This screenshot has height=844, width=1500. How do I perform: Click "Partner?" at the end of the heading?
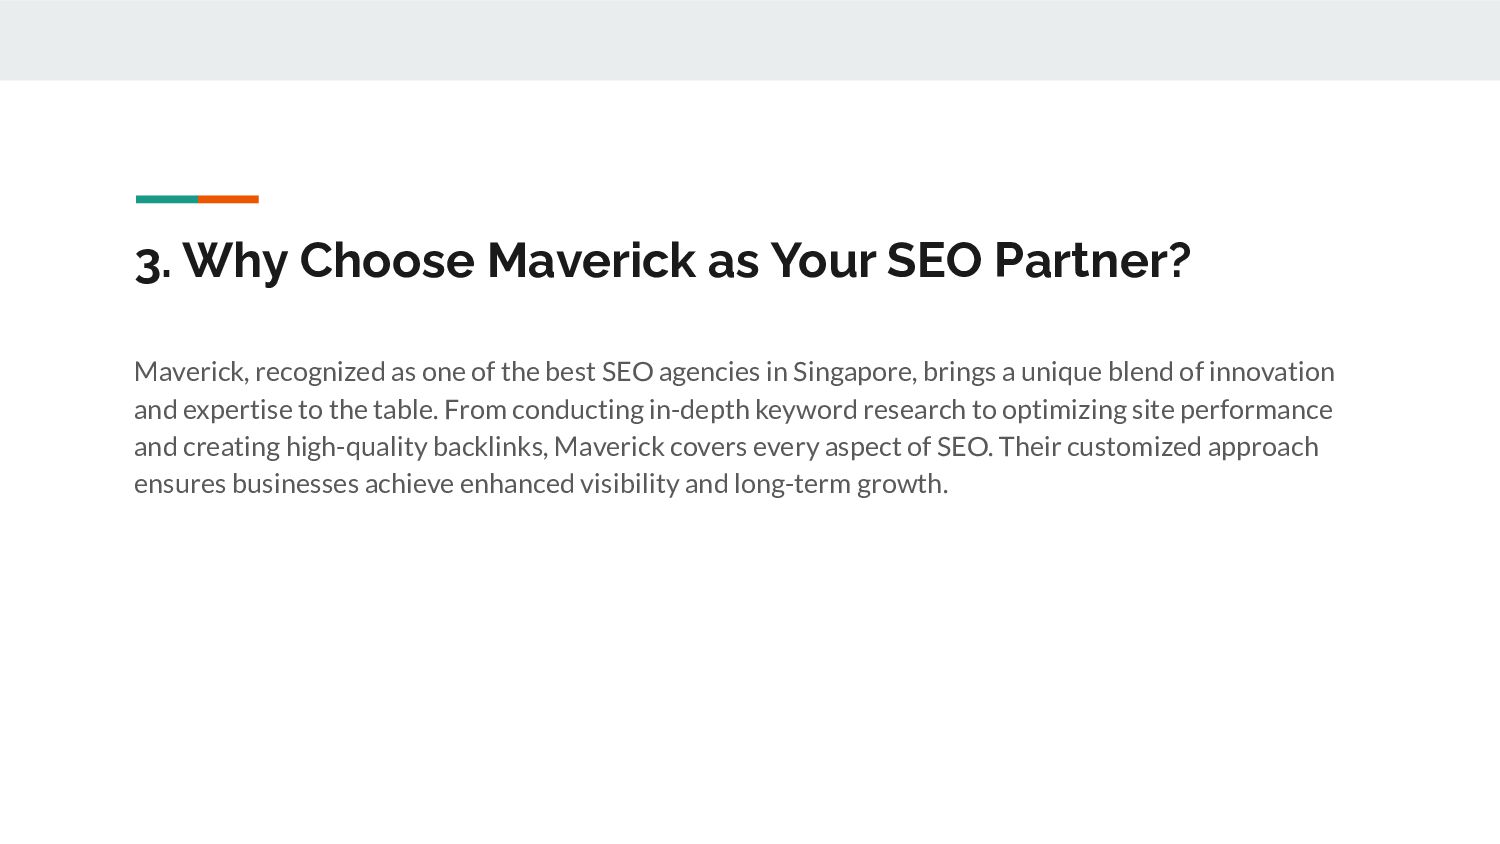(1092, 260)
